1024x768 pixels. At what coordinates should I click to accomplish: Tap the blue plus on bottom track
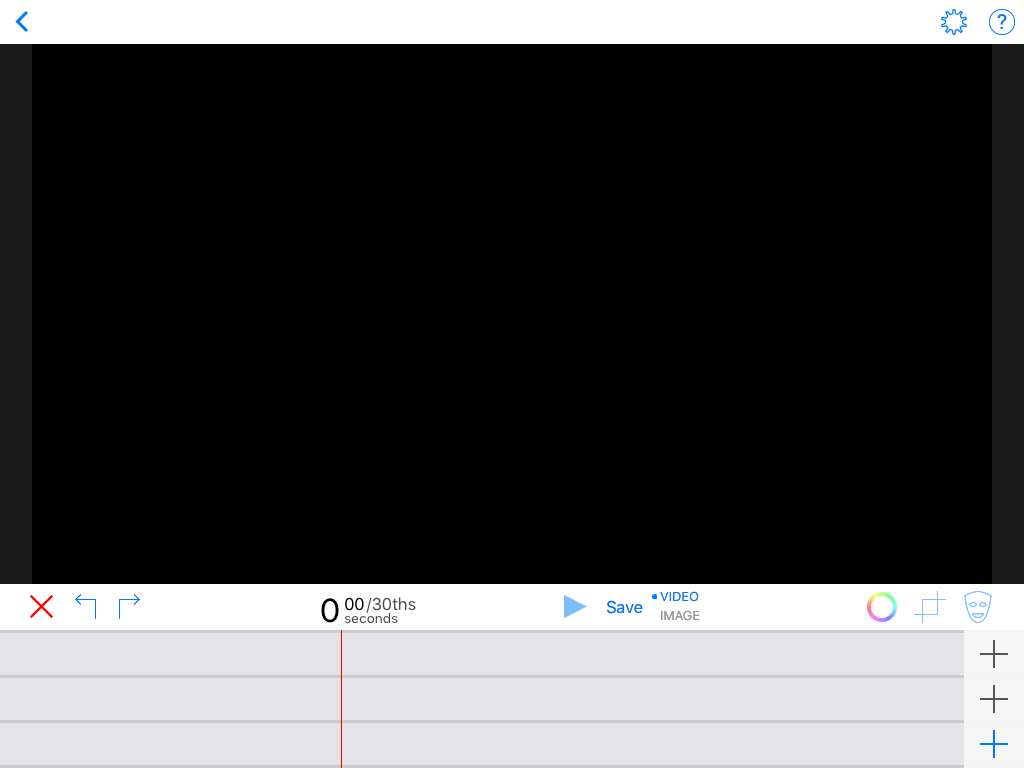point(993,744)
